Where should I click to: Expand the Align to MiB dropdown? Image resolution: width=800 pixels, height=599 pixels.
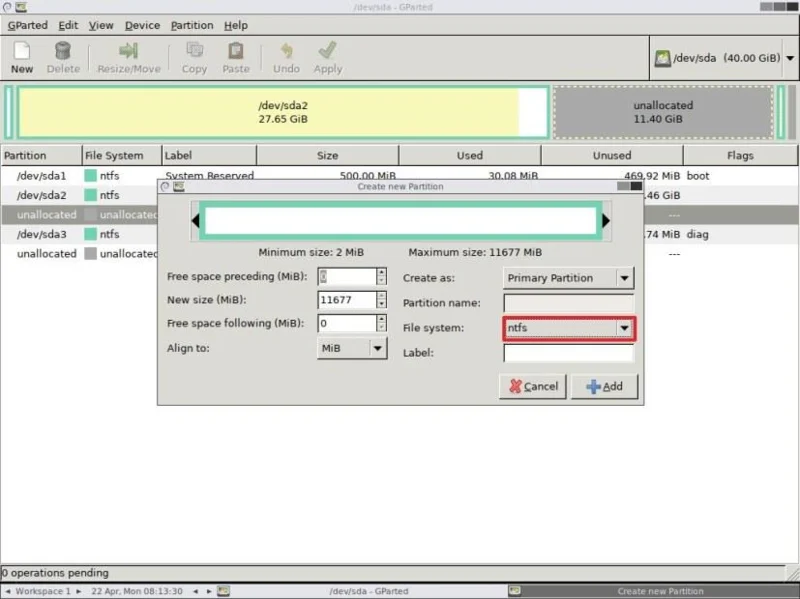click(x=378, y=348)
